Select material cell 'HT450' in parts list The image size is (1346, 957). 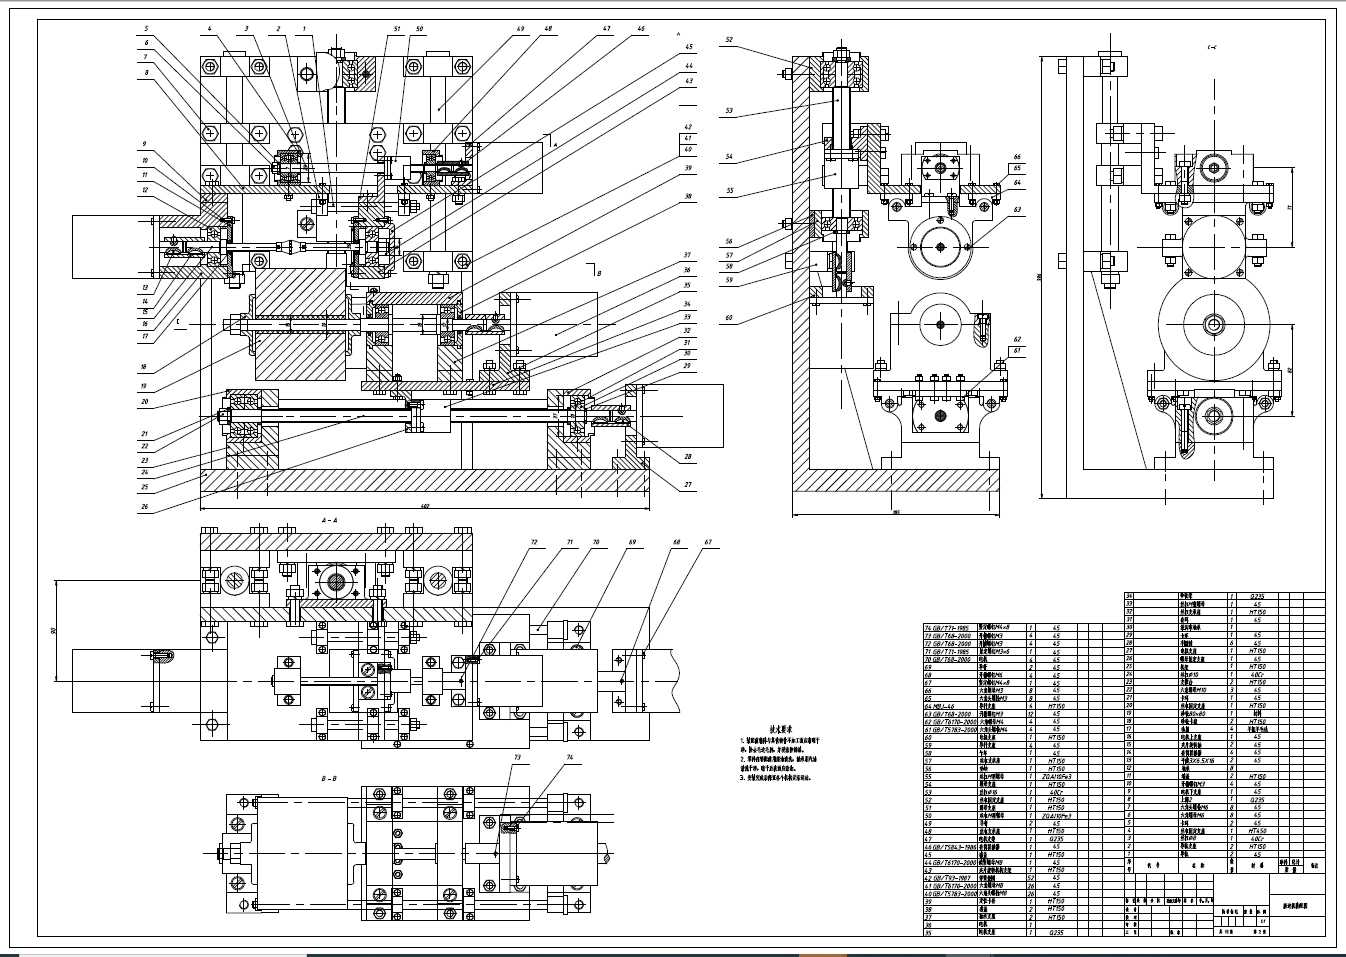coord(1257,831)
